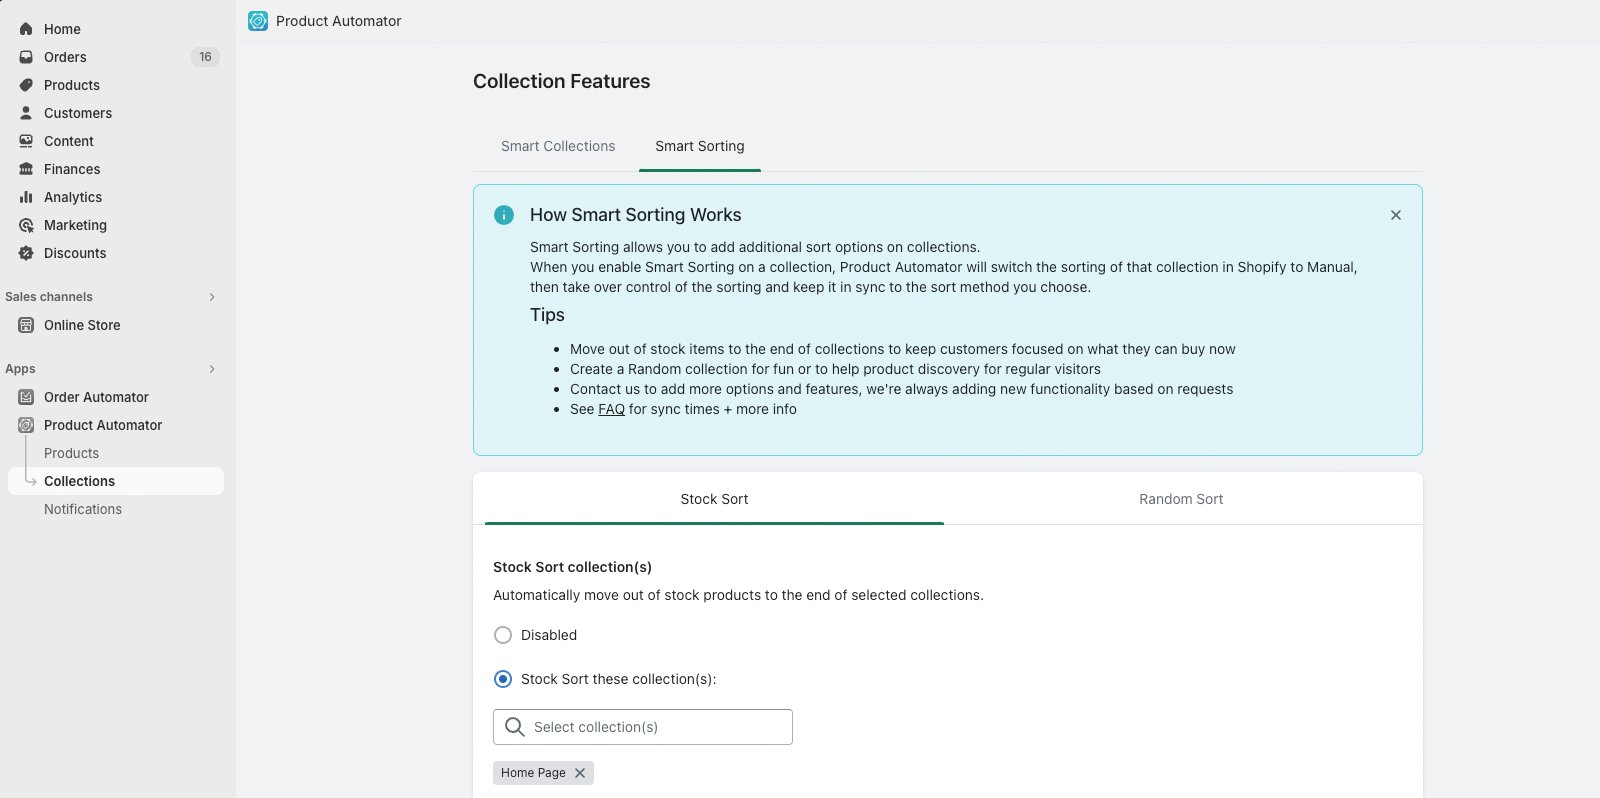Click the Tips heading in the banner

pos(547,315)
